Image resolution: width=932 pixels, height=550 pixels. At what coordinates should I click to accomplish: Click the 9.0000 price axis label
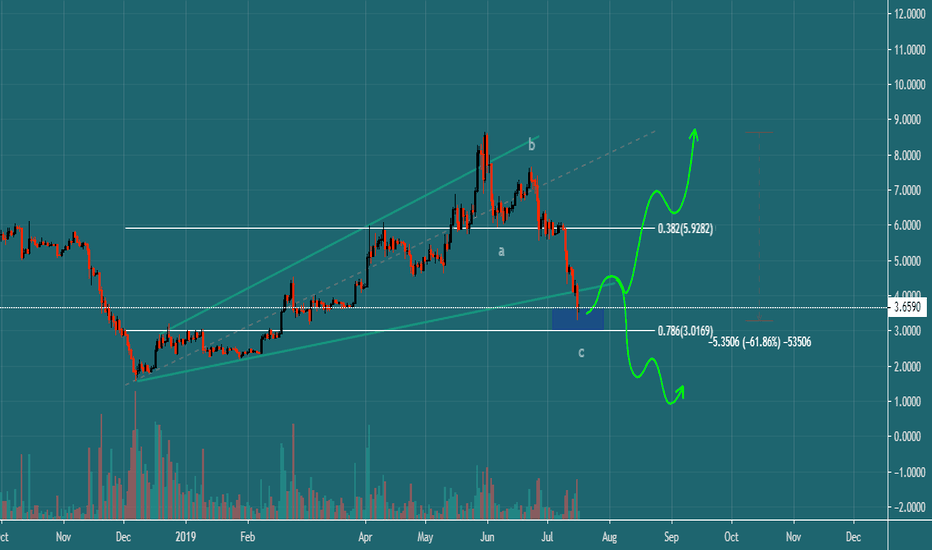(909, 120)
